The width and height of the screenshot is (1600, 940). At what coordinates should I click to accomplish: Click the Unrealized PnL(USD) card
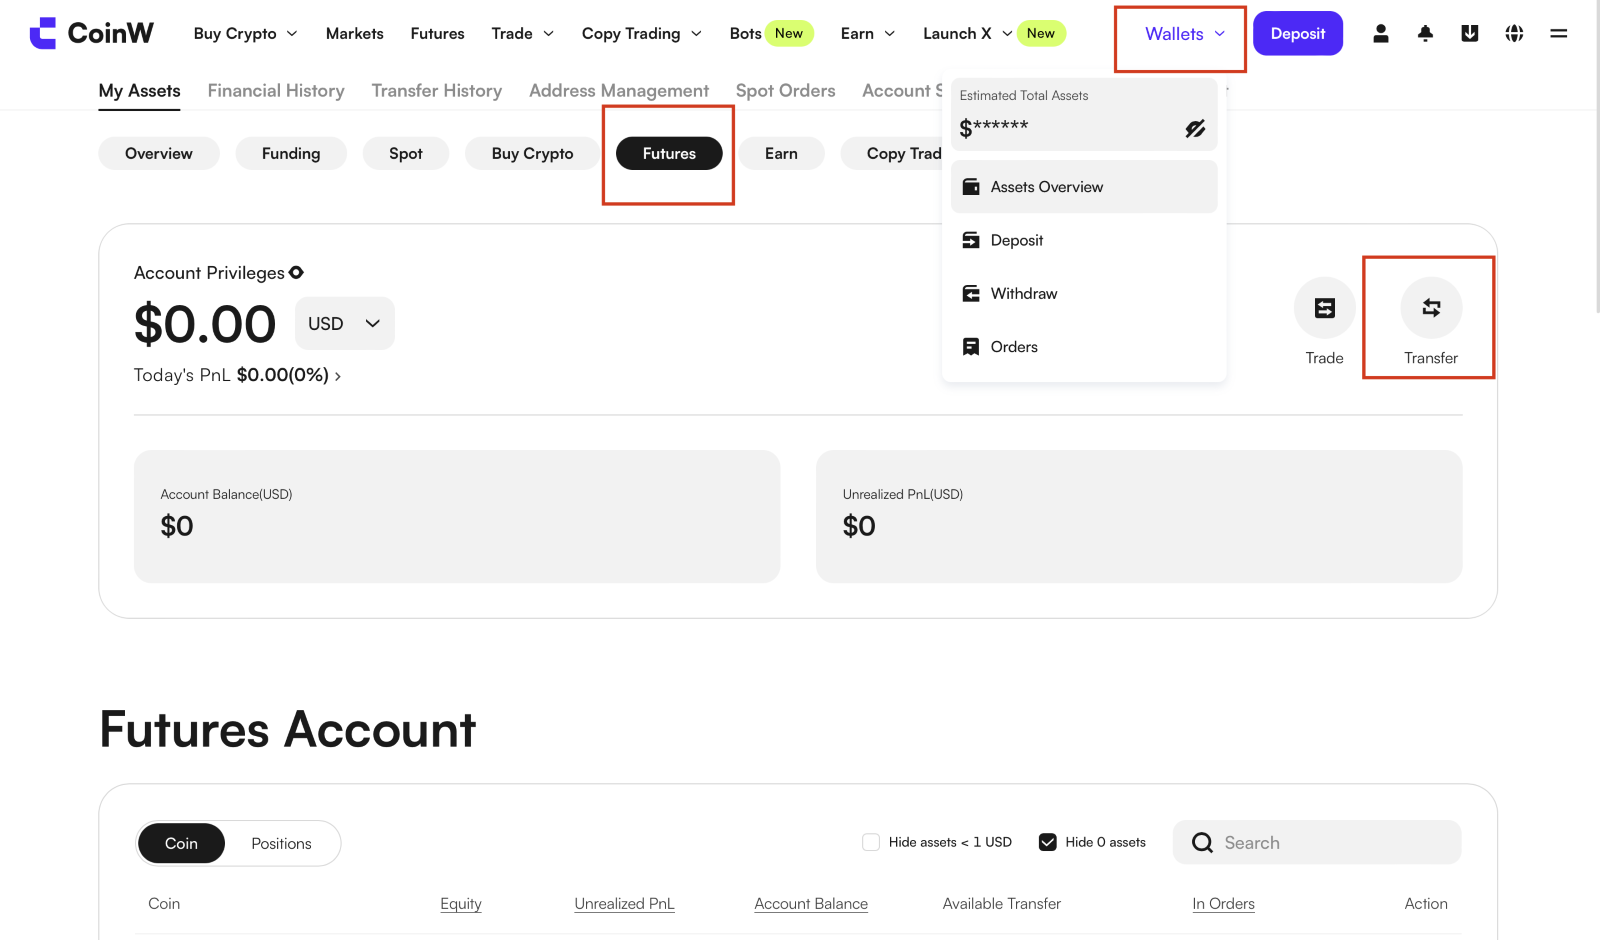[x=1139, y=516]
